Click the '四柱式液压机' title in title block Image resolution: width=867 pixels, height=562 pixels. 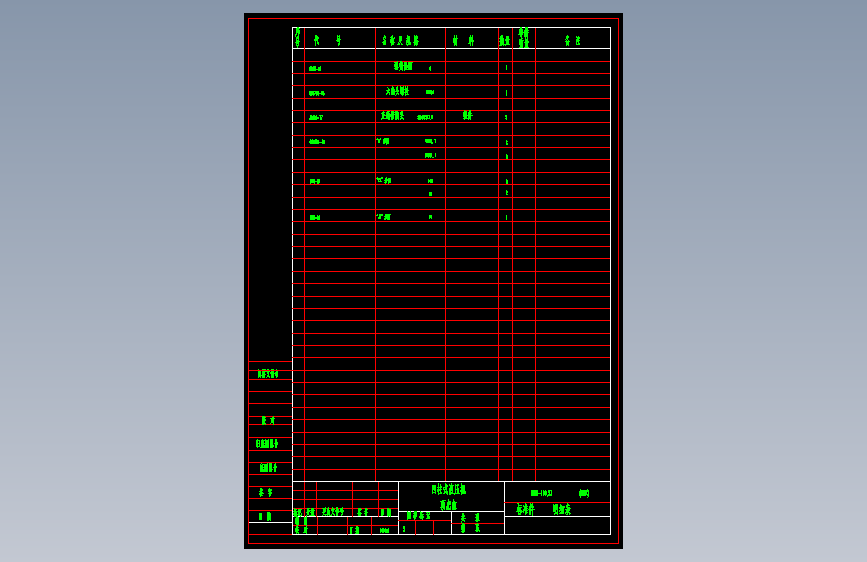click(x=448, y=490)
